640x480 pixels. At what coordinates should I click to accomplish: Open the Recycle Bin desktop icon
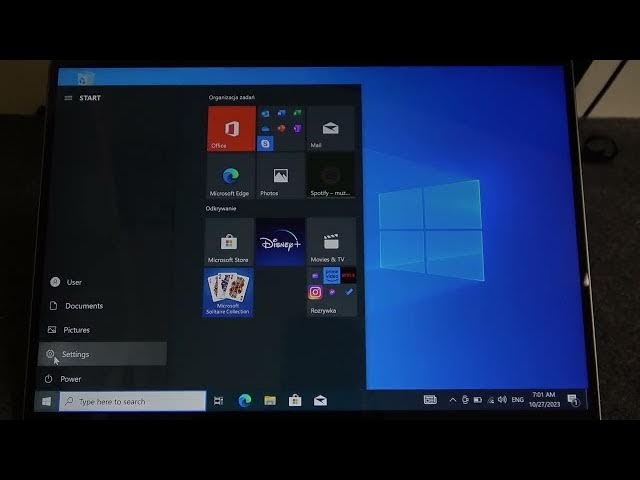pos(86,78)
